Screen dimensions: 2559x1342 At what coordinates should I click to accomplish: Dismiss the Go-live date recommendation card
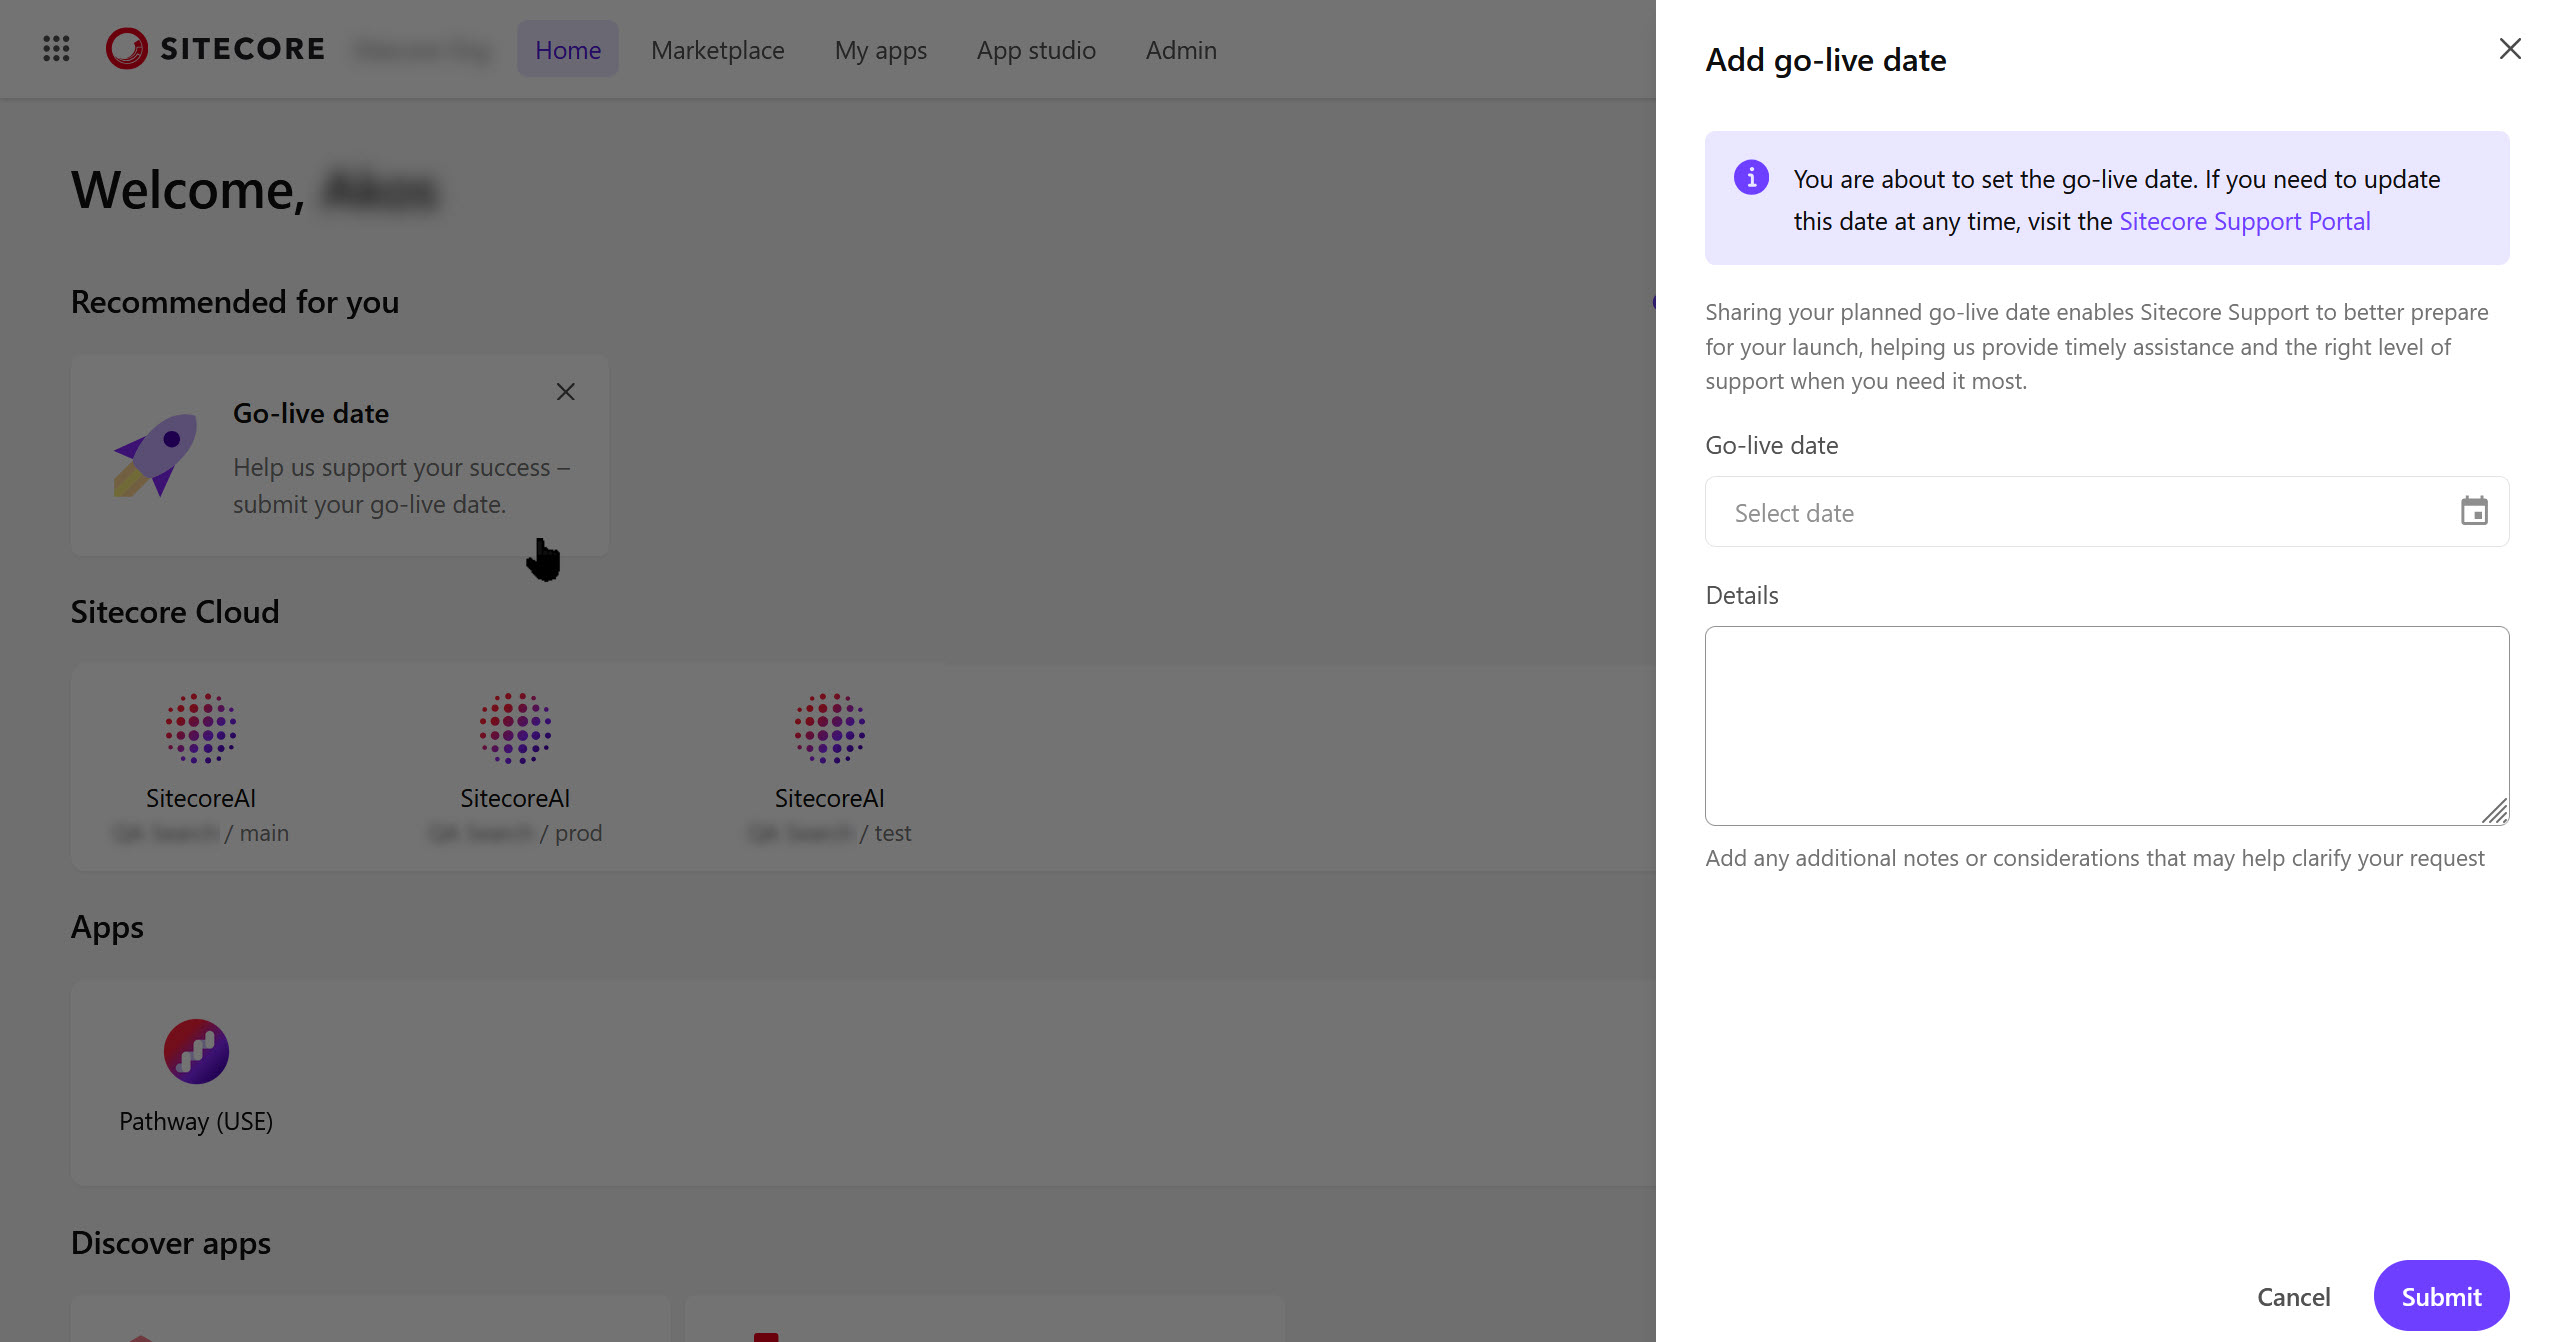coord(566,392)
